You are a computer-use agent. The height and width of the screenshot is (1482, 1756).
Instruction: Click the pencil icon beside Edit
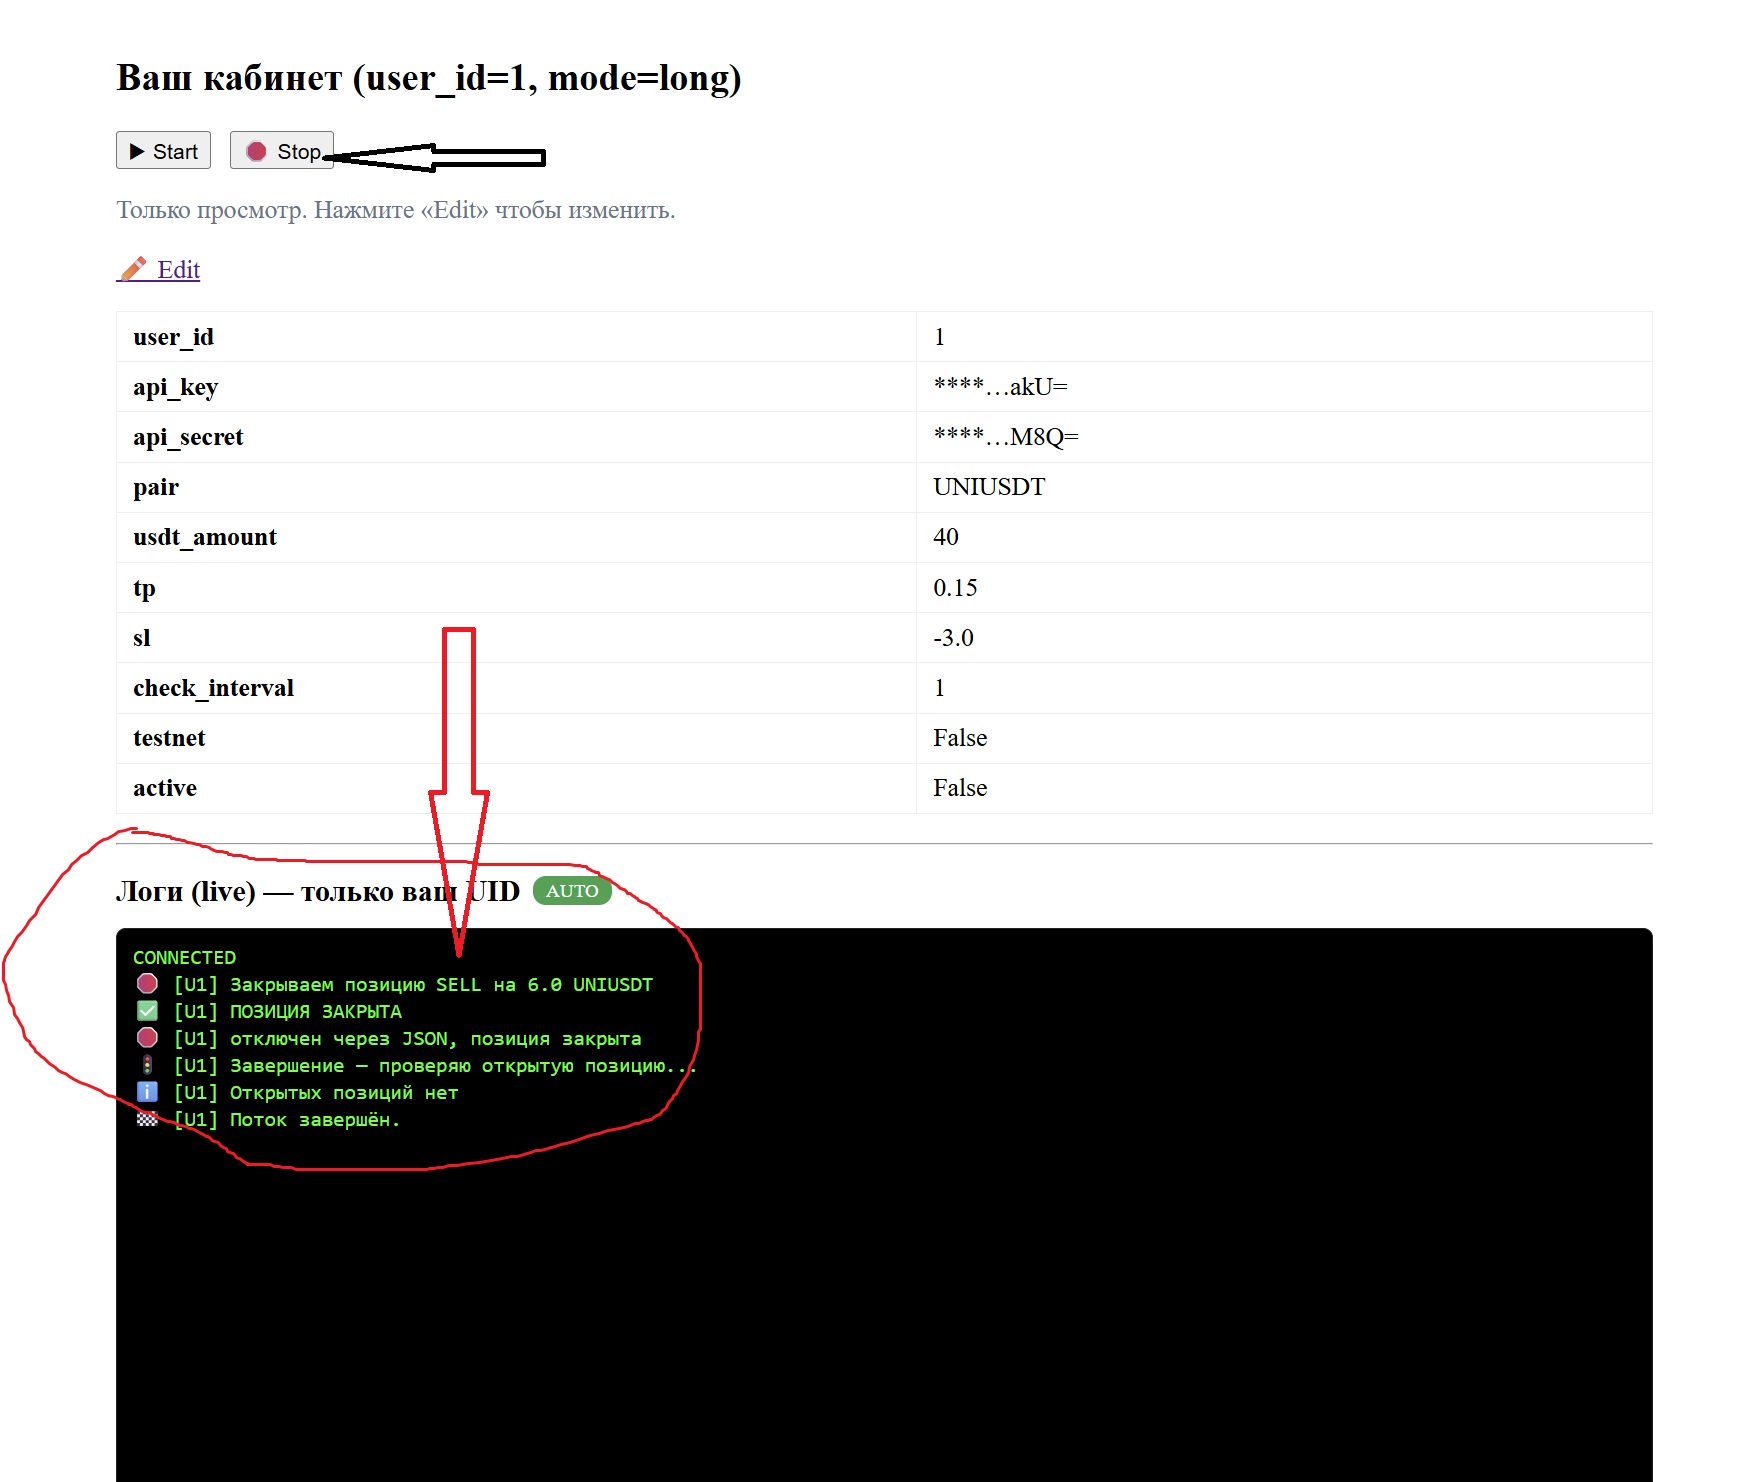tap(133, 269)
